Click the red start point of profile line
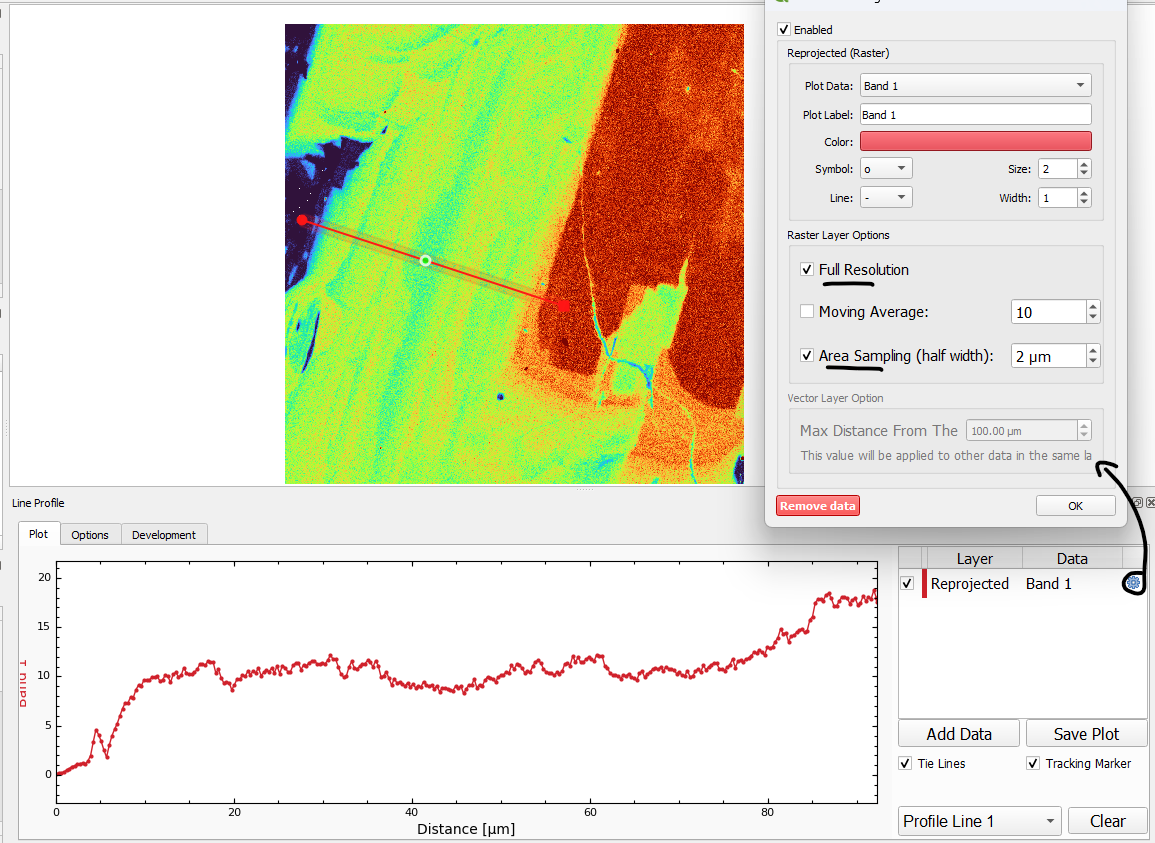 coord(302,219)
